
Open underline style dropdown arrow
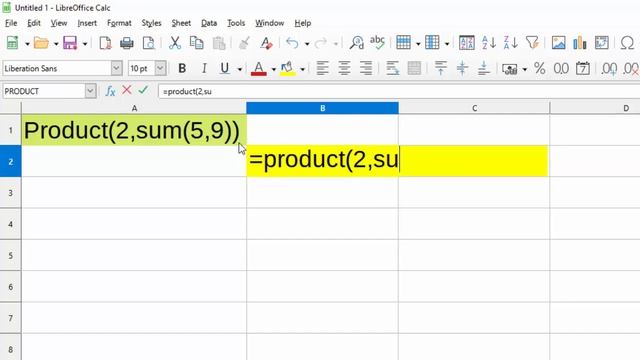coord(240,69)
